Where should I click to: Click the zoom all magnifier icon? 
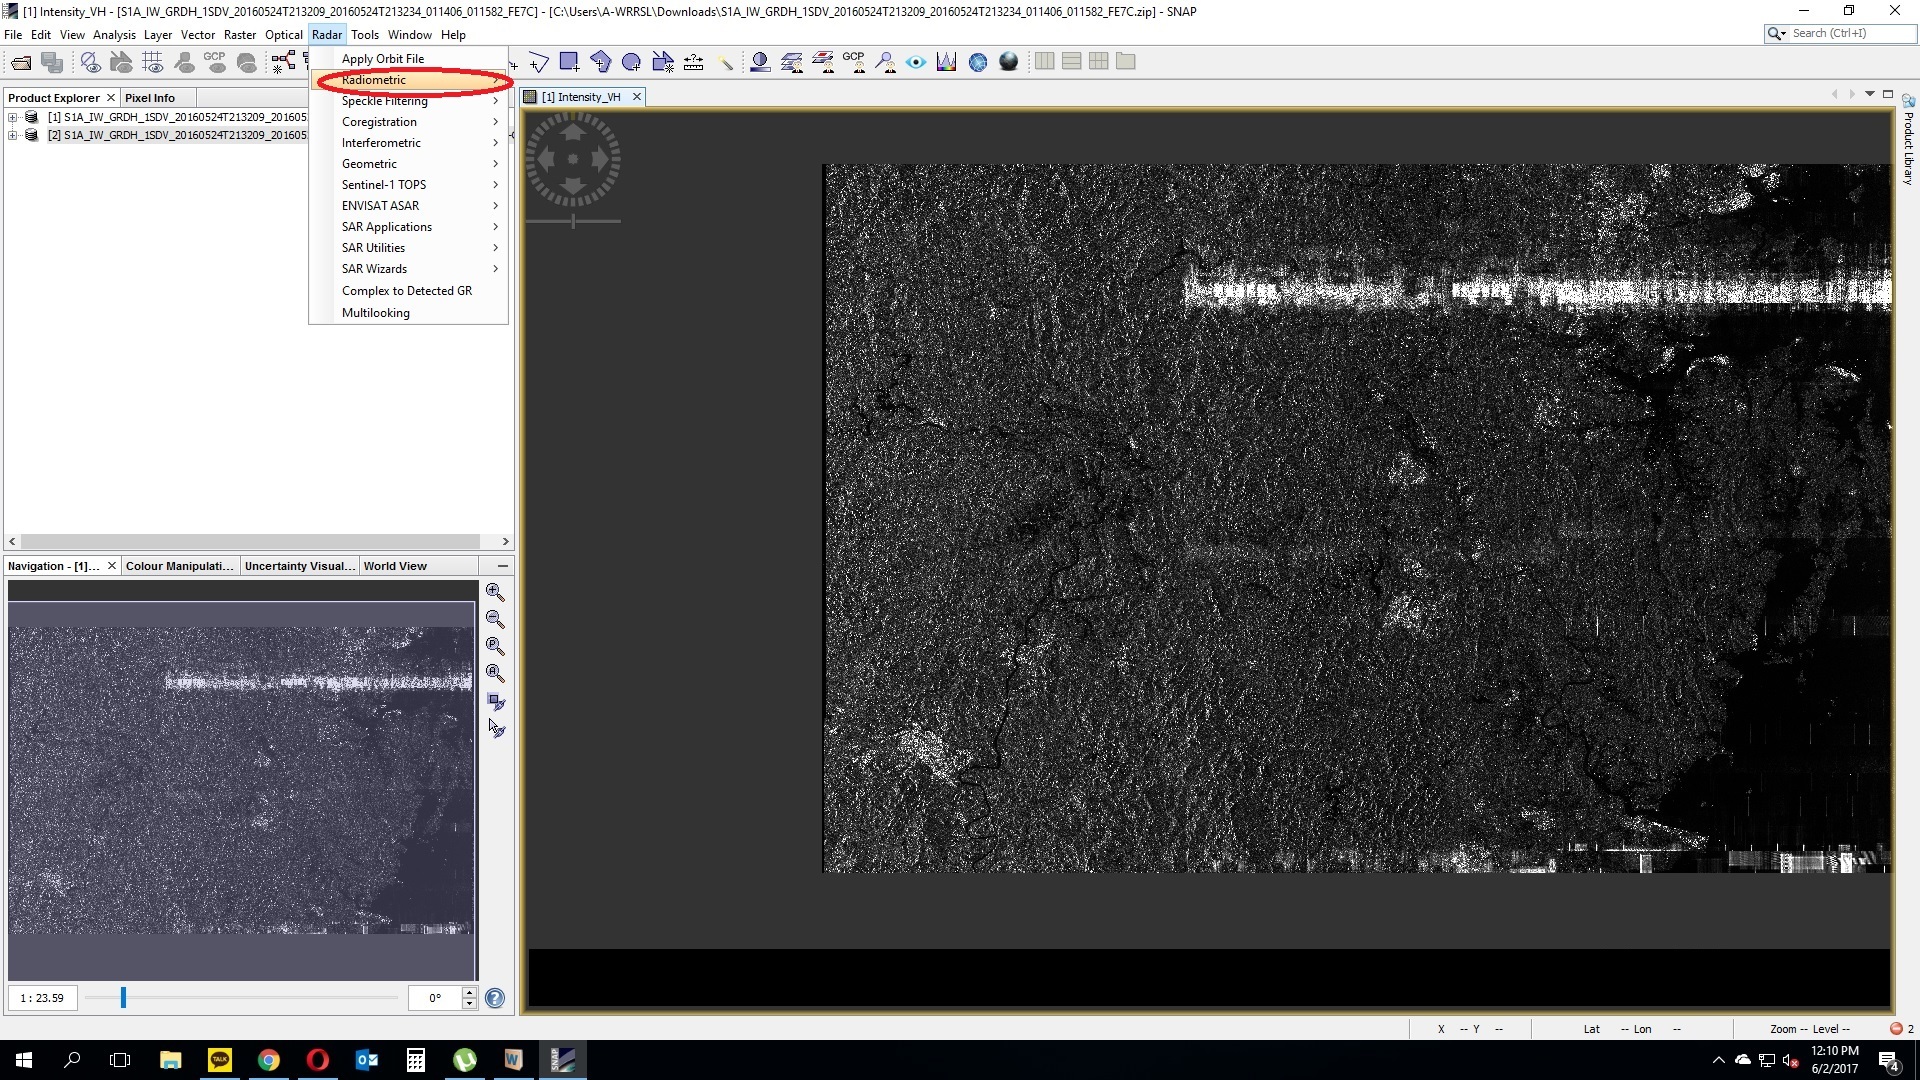(x=494, y=673)
